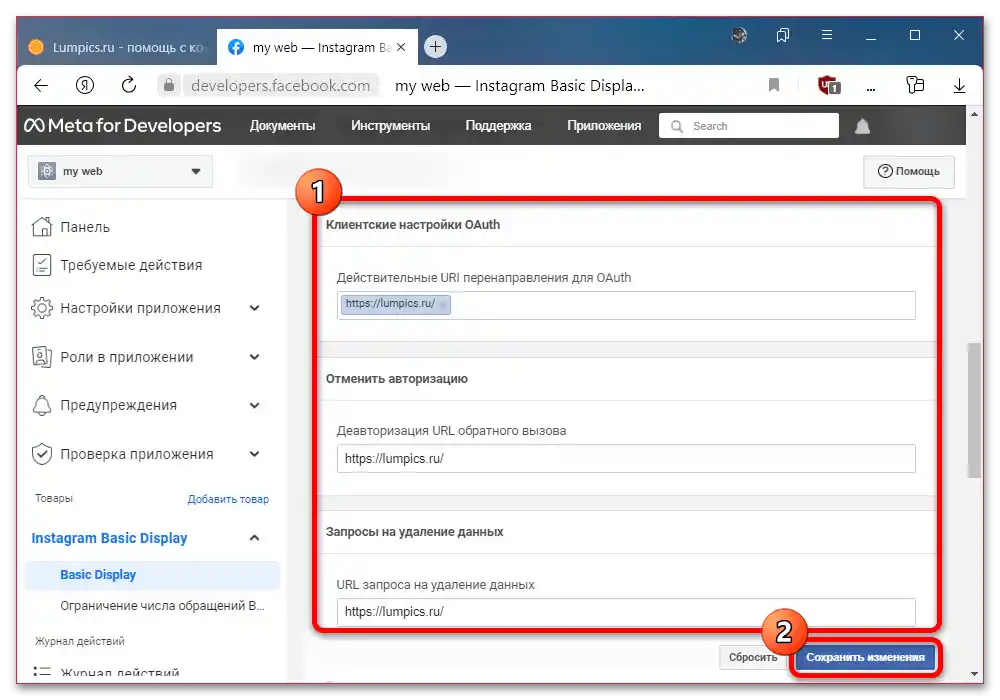
Task: Click the scrollbar up arrow
Action: click(x=974, y=114)
